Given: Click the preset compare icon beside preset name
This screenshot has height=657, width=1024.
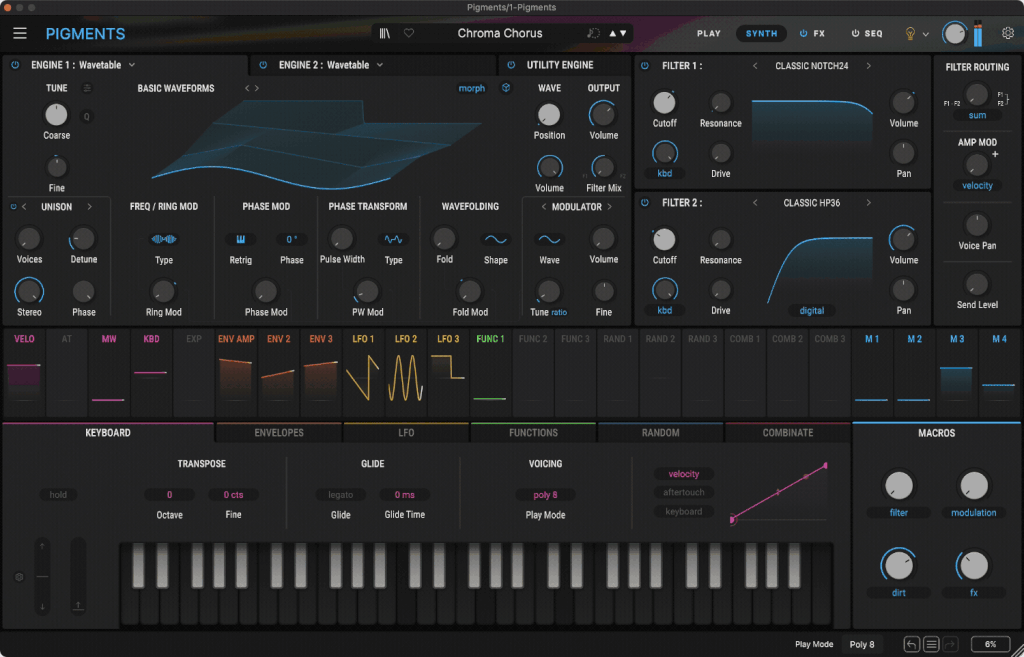Looking at the screenshot, I should (x=593, y=33).
